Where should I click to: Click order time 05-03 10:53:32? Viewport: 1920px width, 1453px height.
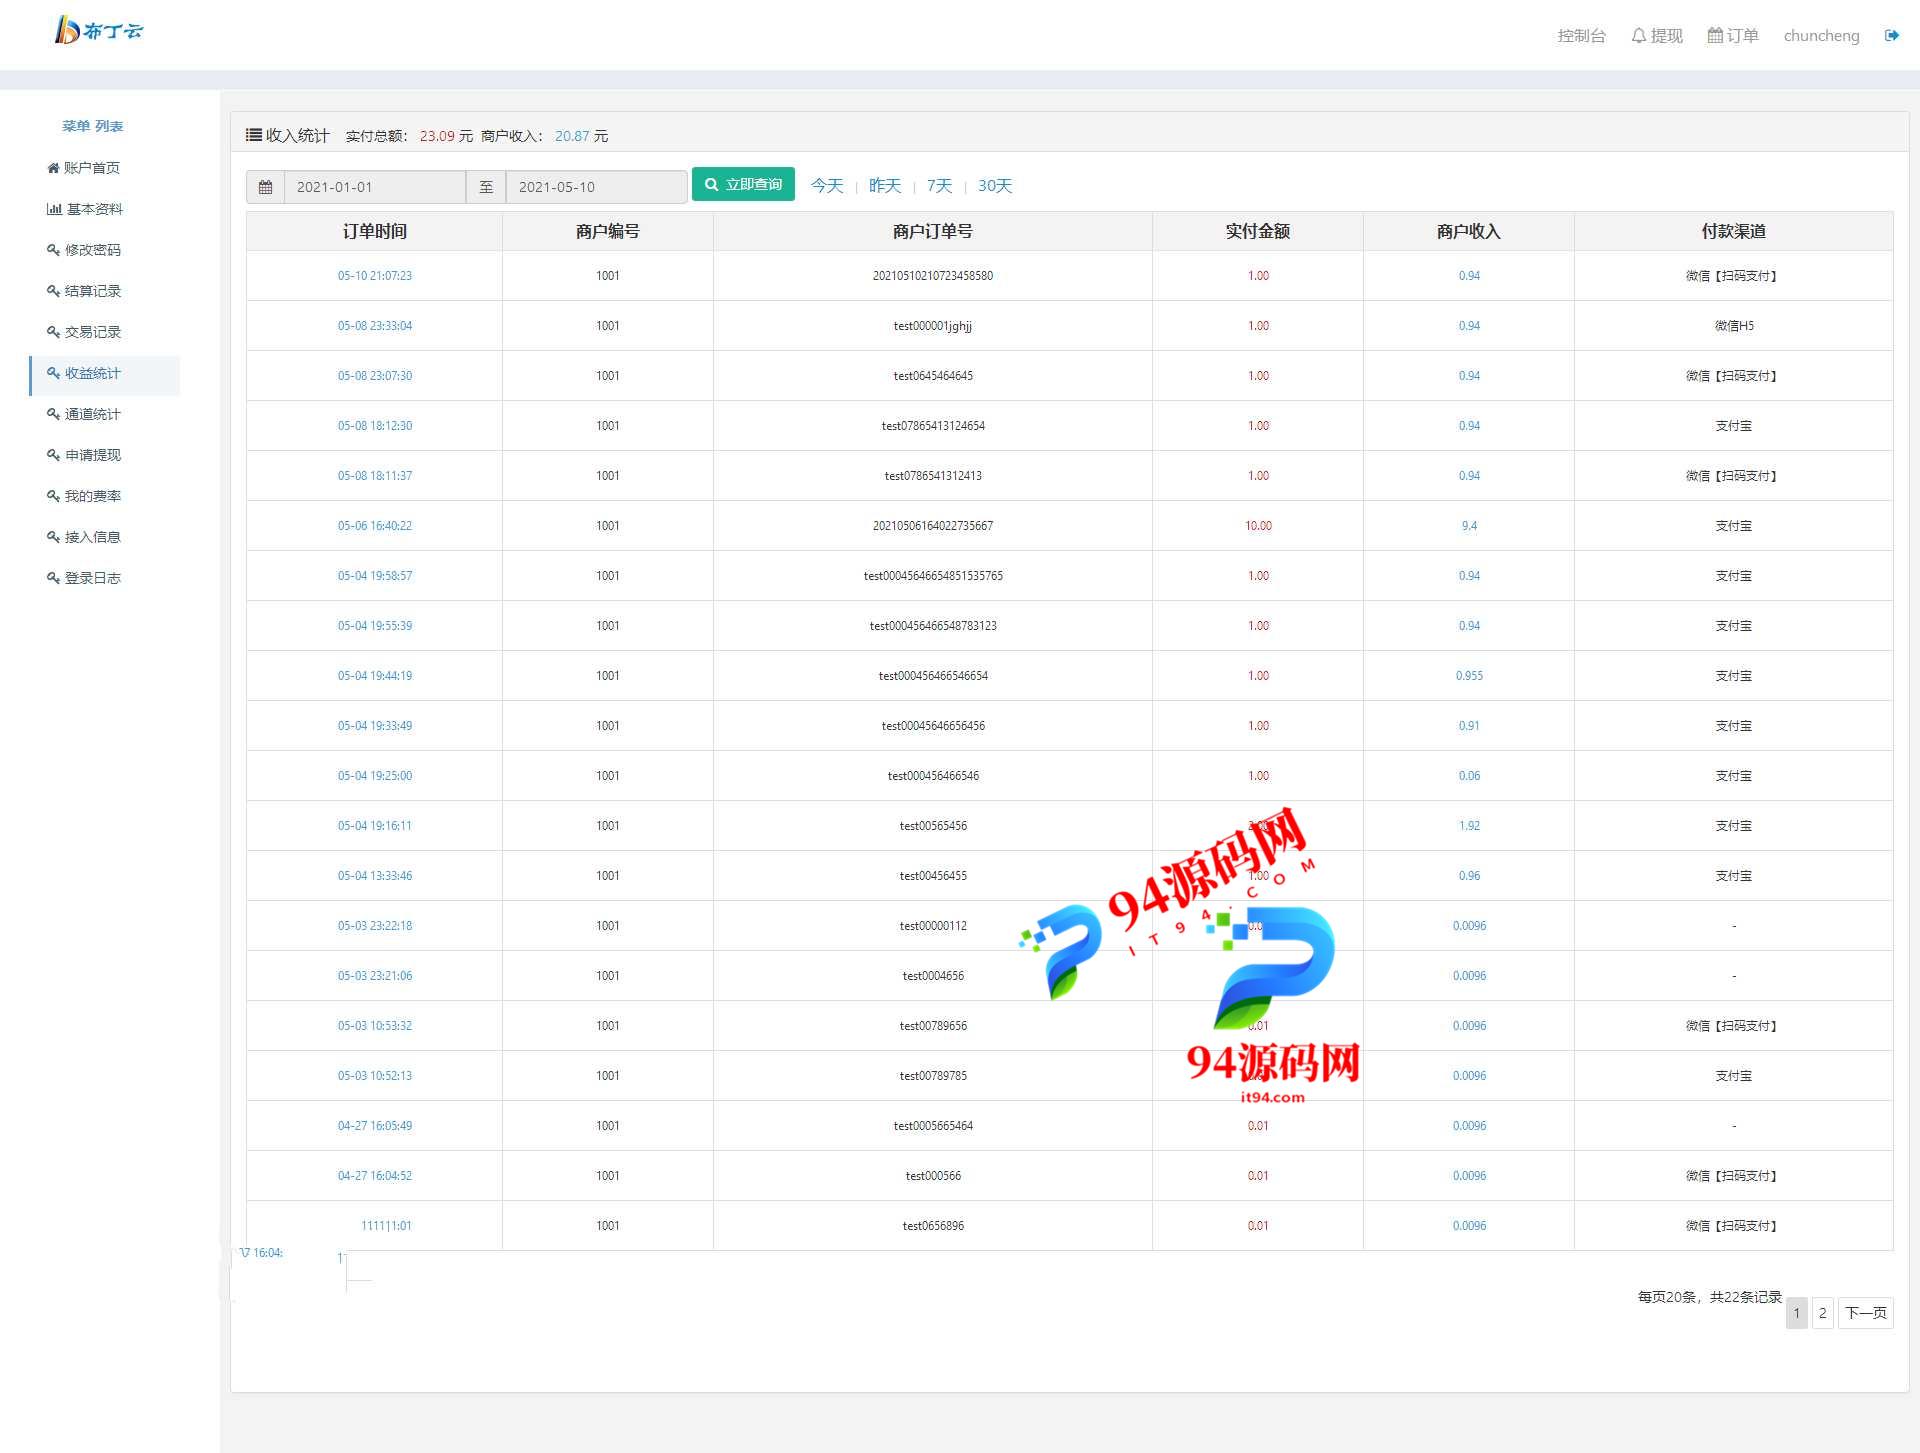[x=375, y=1026]
